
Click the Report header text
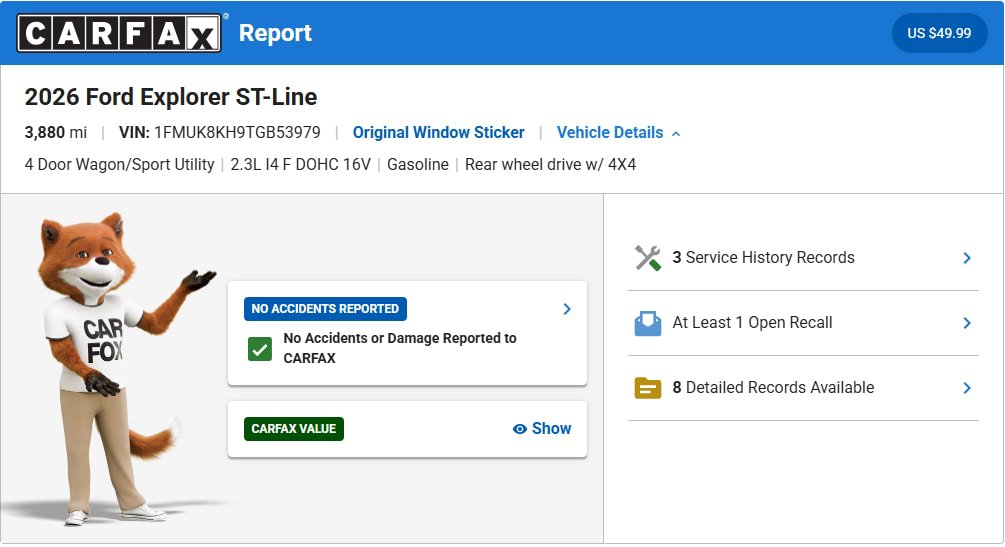[275, 33]
